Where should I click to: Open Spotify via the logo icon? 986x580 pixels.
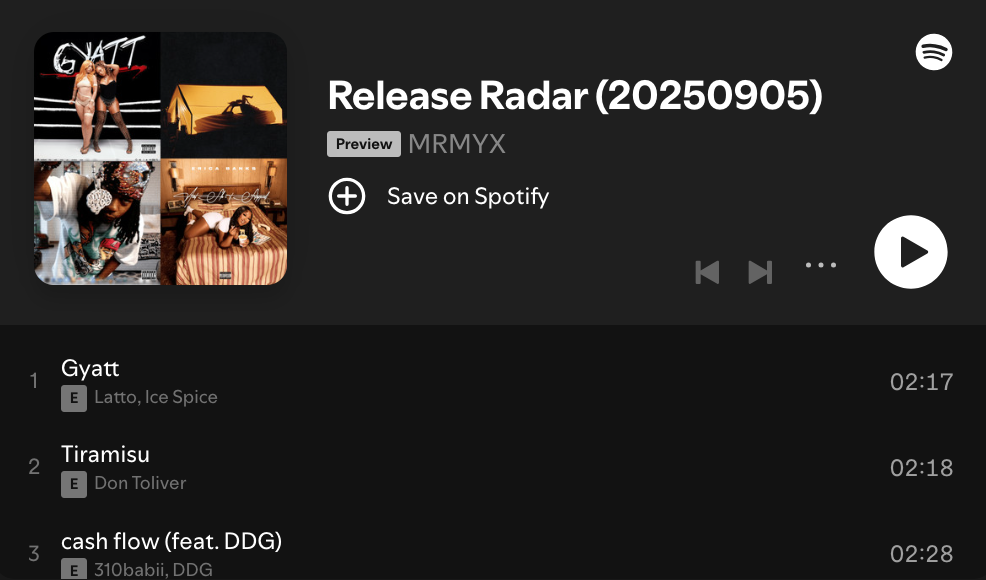[934, 52]
